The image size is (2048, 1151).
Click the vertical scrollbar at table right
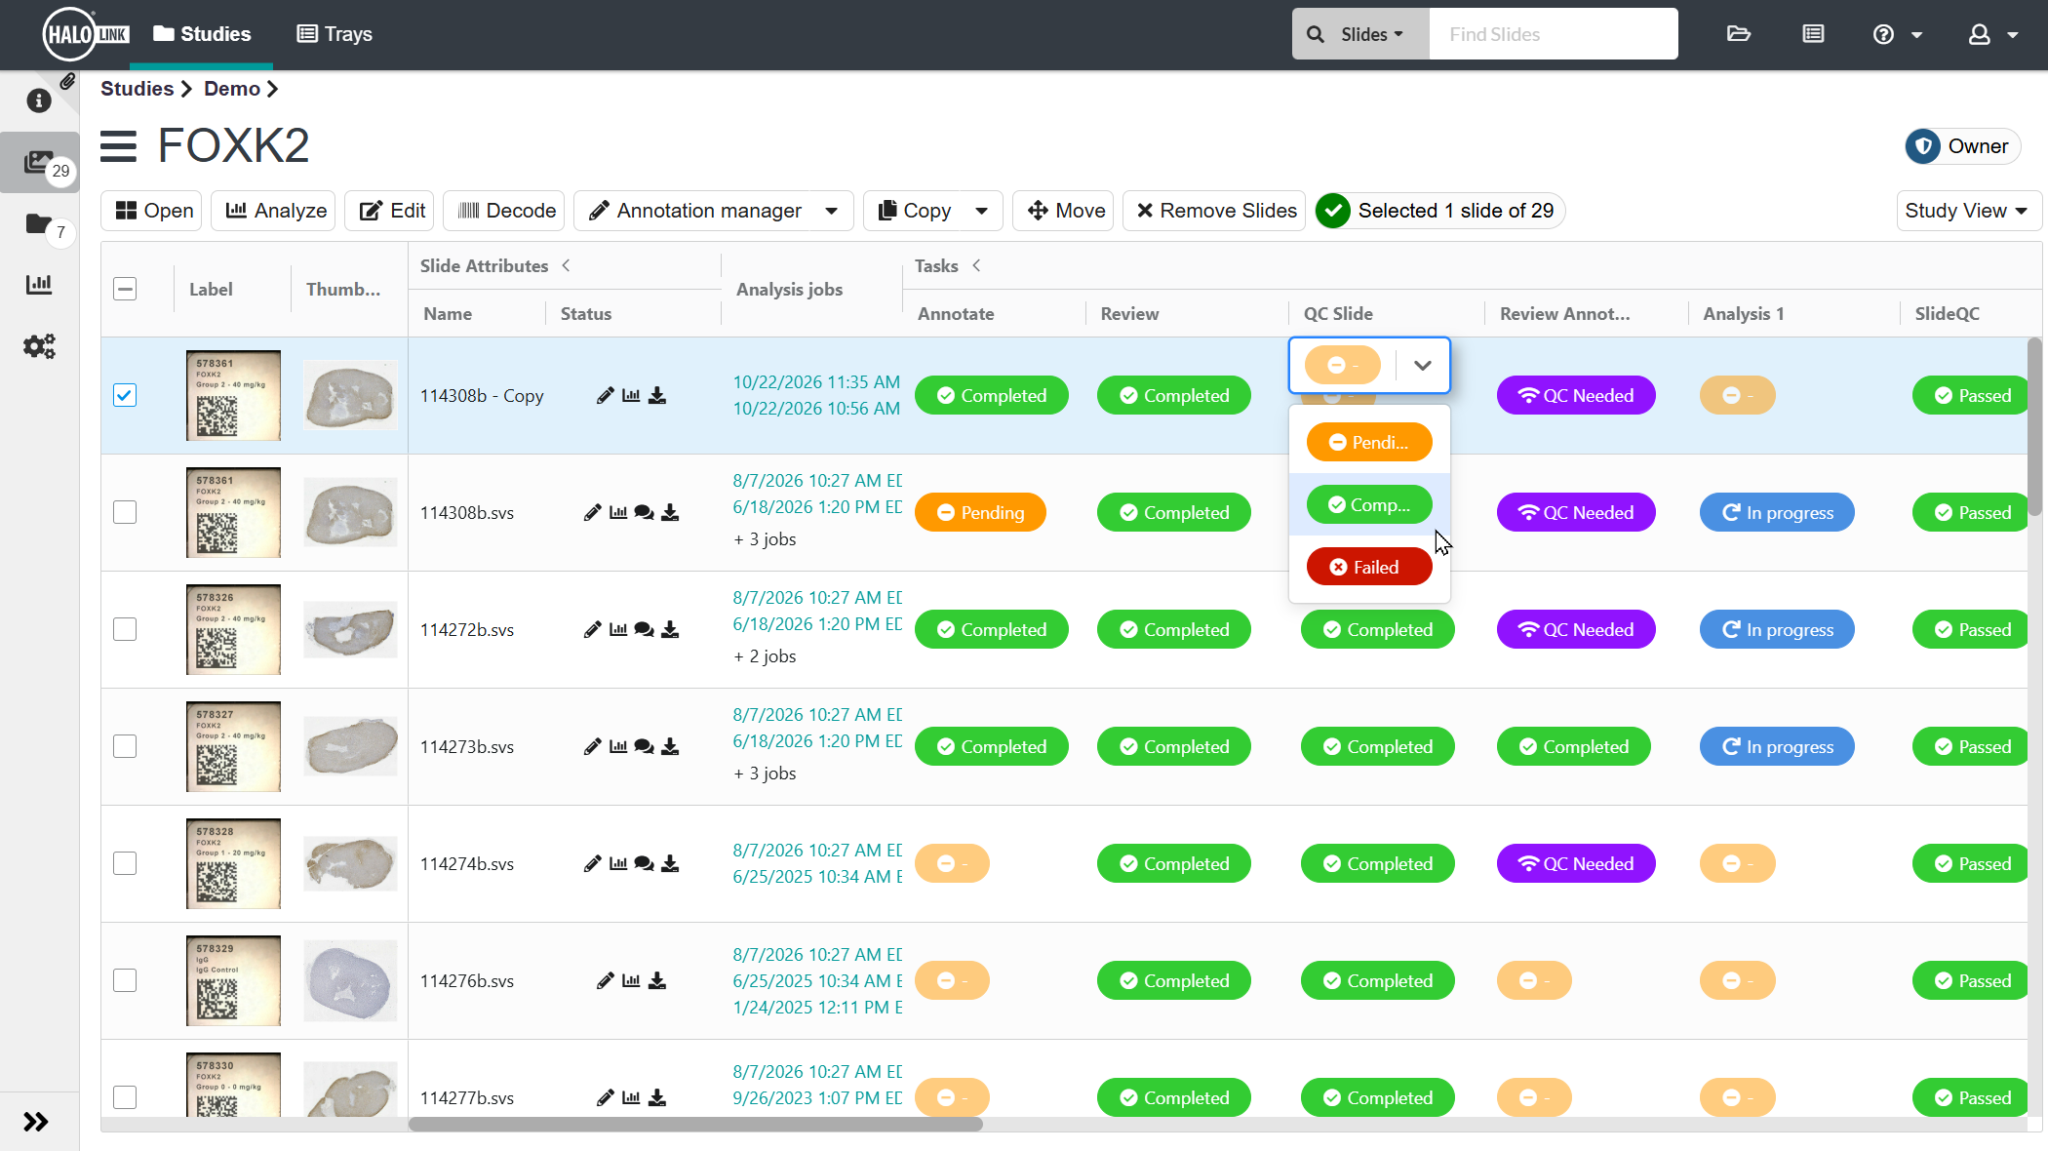click(x=2034, y=428)
